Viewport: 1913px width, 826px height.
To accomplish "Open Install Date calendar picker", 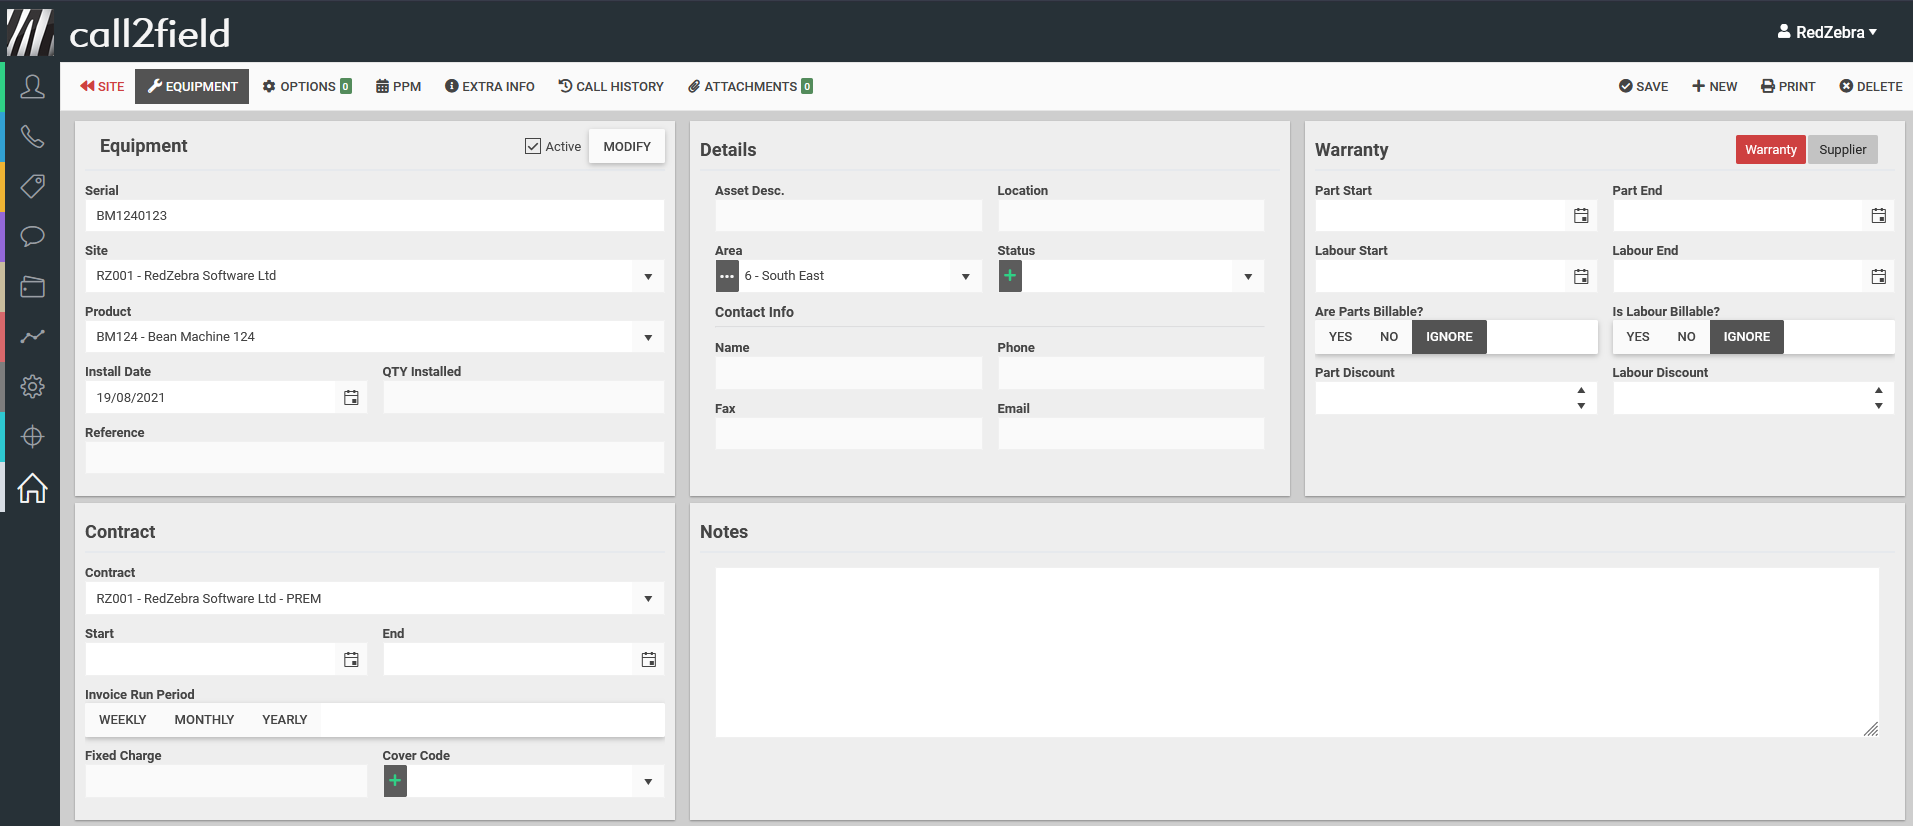I will pos(351,398).
